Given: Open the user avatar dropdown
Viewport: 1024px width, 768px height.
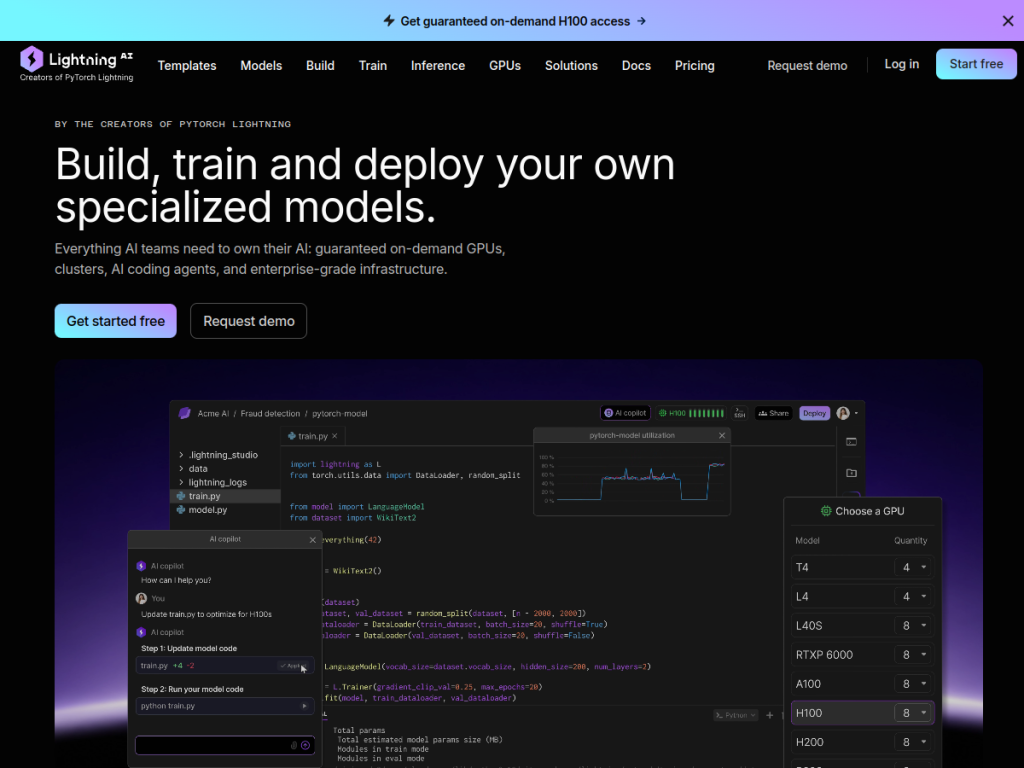Looking at the screenshot, I should click(x=848, y=413).
